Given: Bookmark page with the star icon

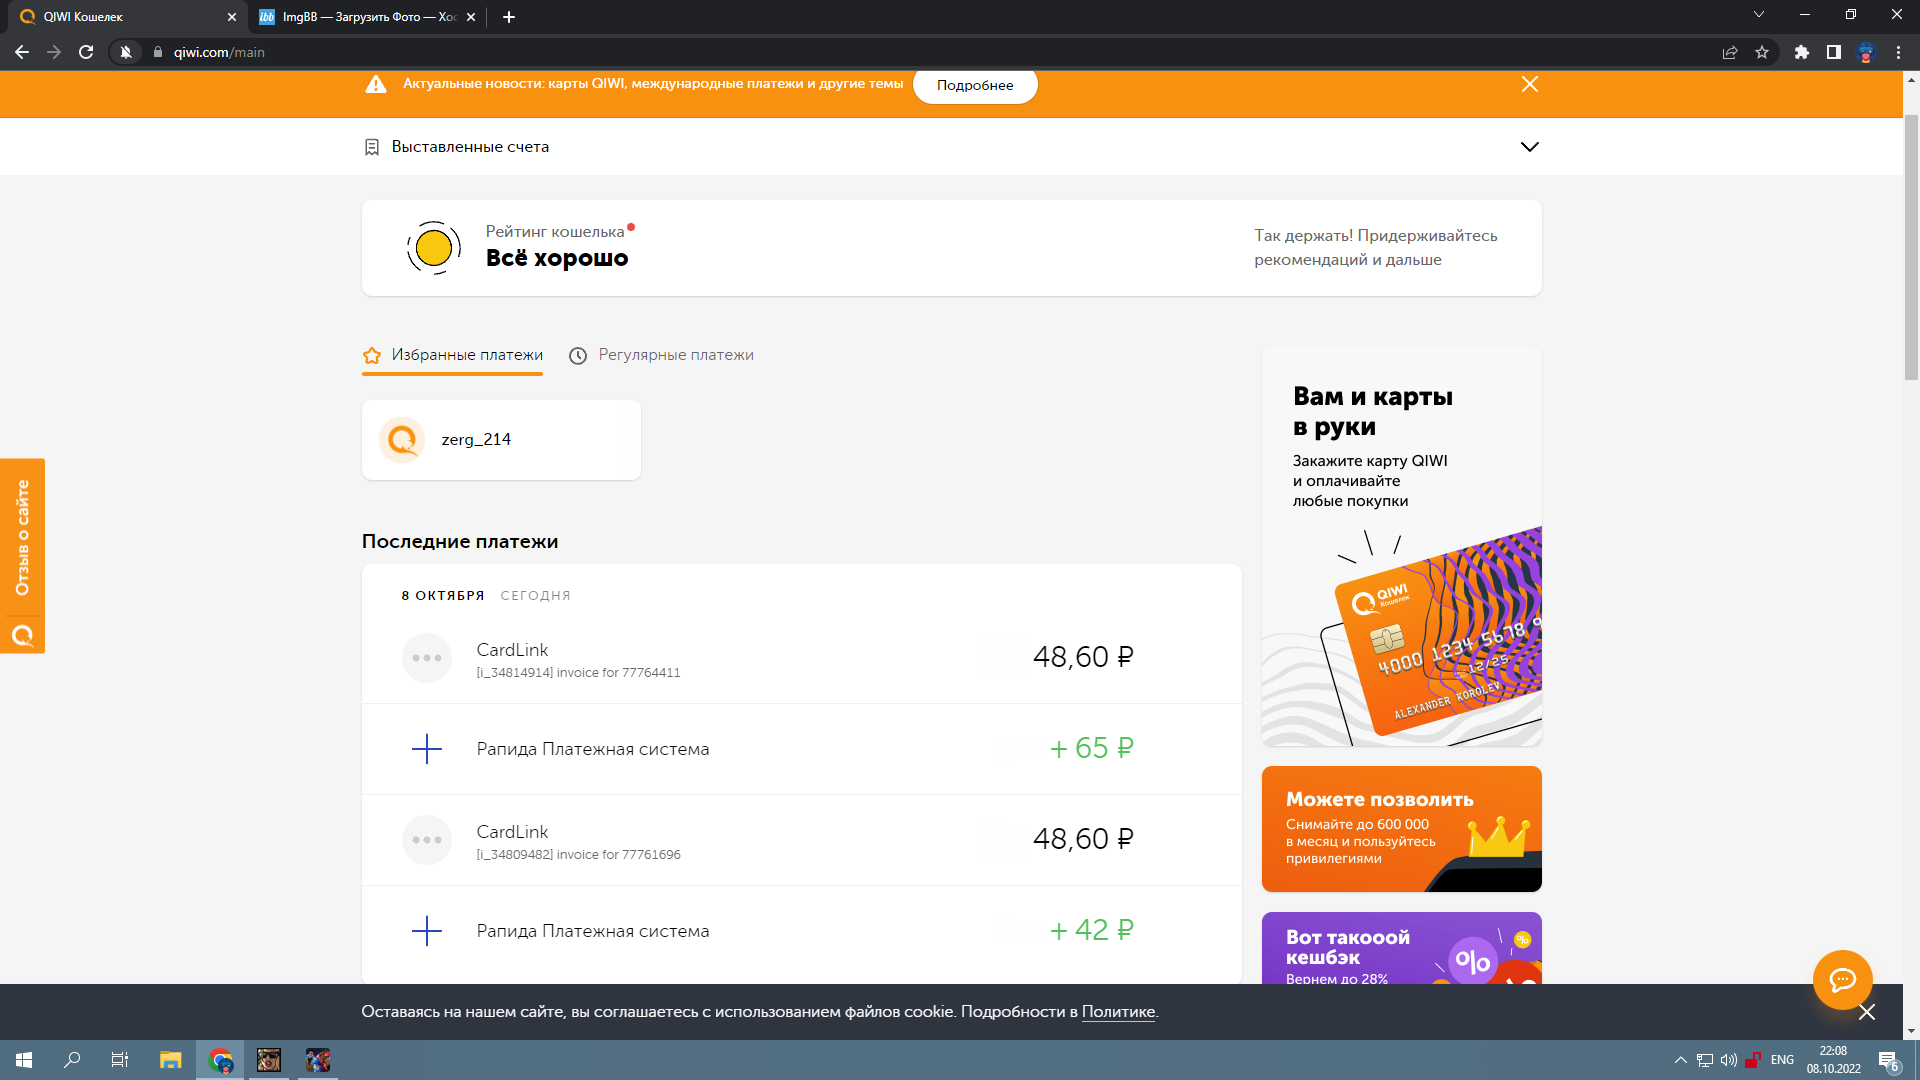Looking at the screenshot, I should tap(1762, 52).
